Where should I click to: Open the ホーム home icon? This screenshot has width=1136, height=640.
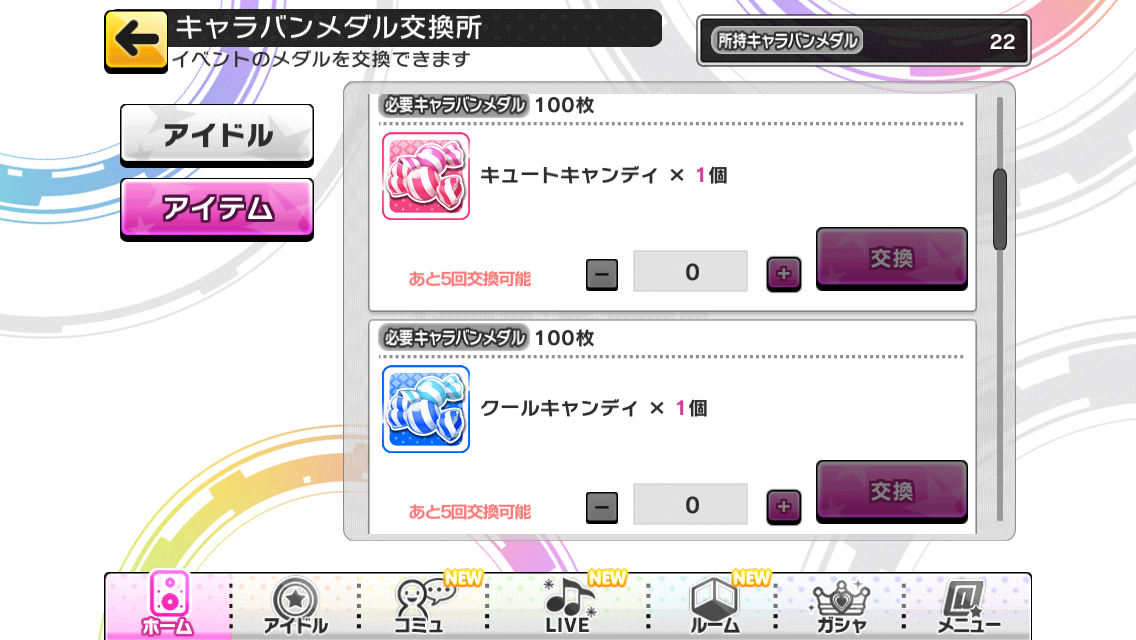(169, 604)
